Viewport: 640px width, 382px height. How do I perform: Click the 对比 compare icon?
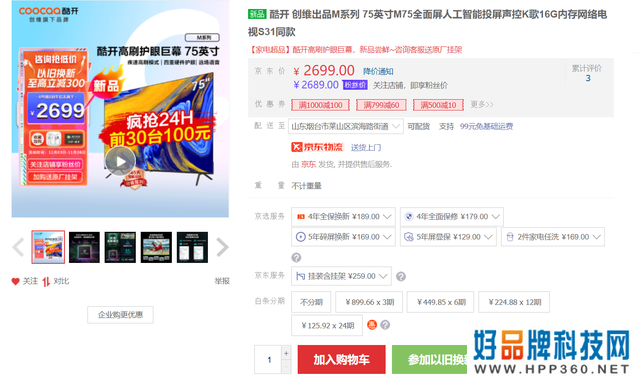tap(46, 281)
